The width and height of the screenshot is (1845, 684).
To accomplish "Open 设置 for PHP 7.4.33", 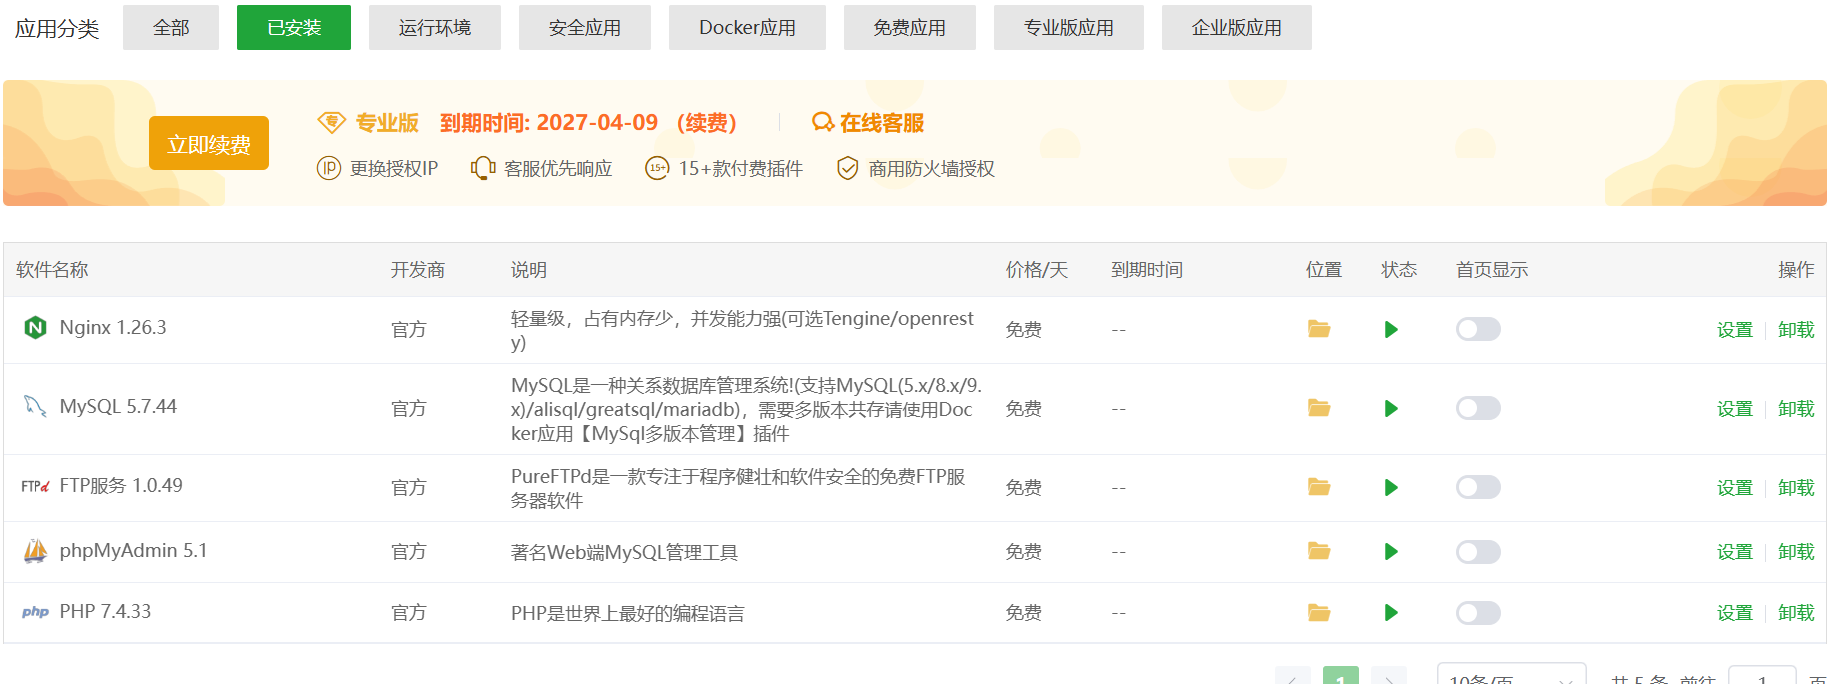I will tap(1735, 612).
